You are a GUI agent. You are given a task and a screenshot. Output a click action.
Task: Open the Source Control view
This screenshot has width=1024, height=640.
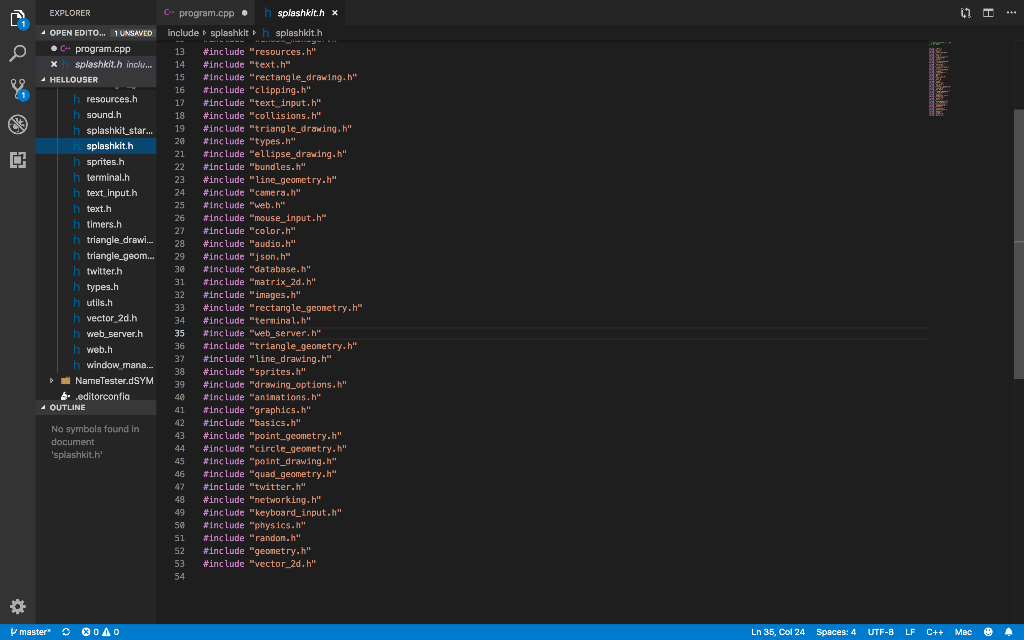coord(18,88)
